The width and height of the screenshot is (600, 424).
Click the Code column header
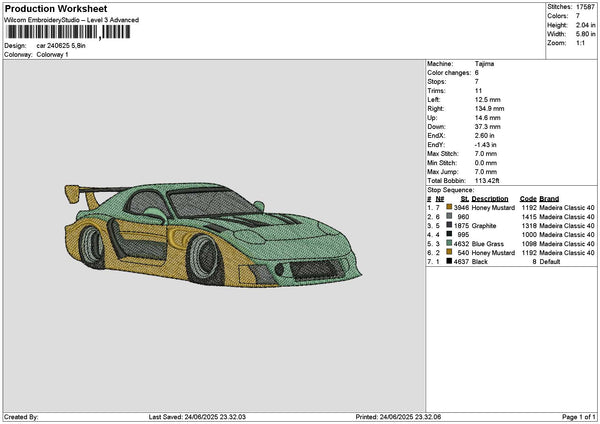528,198
